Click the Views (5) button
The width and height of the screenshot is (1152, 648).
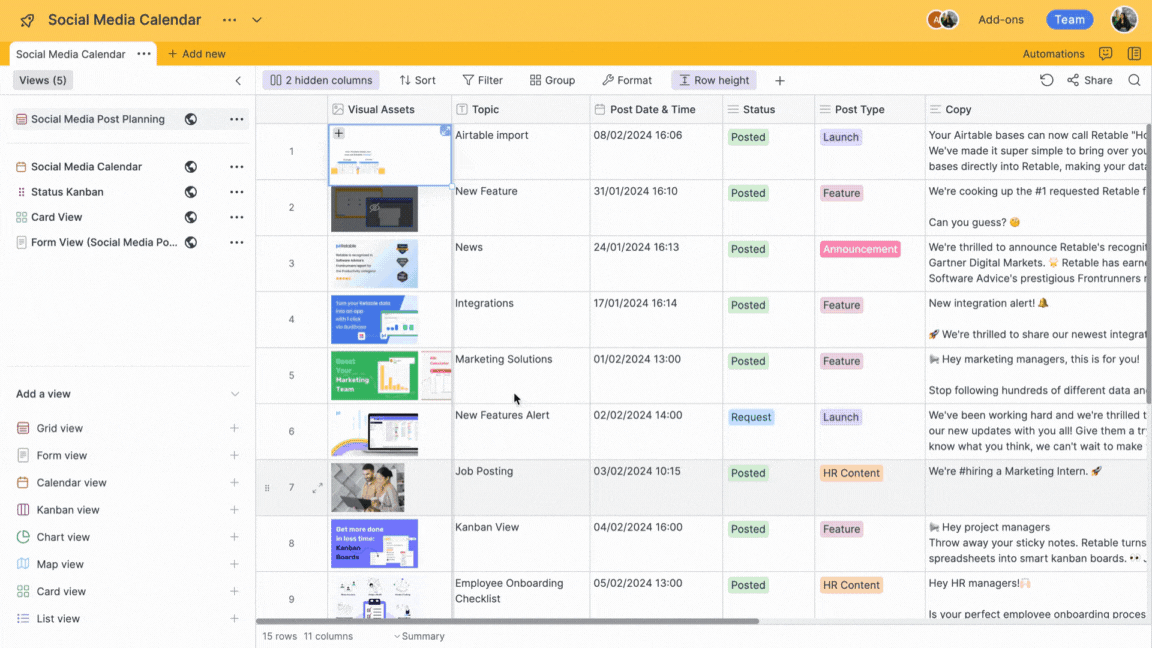(x=43, y=80)
